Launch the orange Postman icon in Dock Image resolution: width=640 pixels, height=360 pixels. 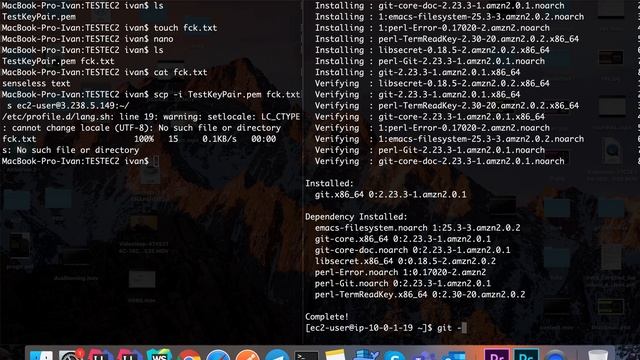(248, 355)
